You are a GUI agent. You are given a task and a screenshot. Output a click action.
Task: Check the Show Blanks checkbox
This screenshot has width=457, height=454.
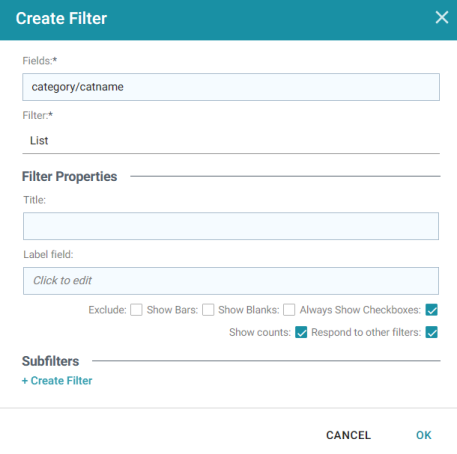pos(289,310)
